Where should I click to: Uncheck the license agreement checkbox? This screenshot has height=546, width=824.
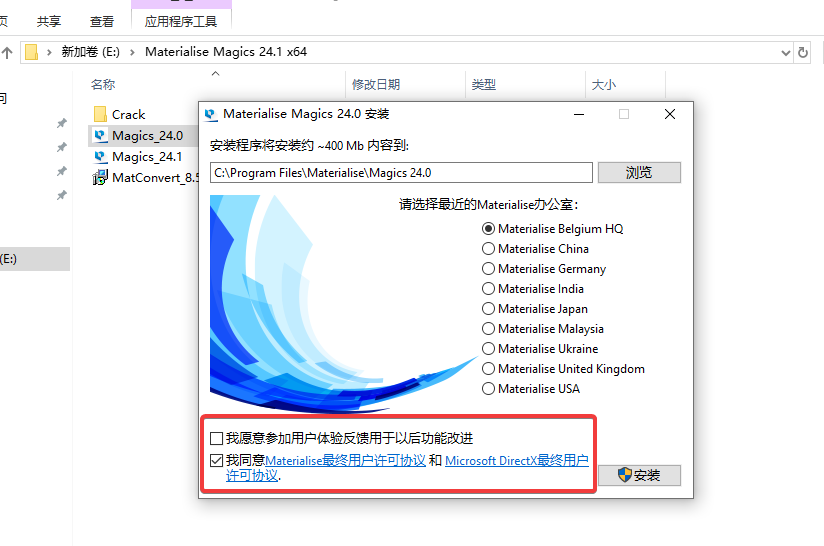[x=216, y=461]
